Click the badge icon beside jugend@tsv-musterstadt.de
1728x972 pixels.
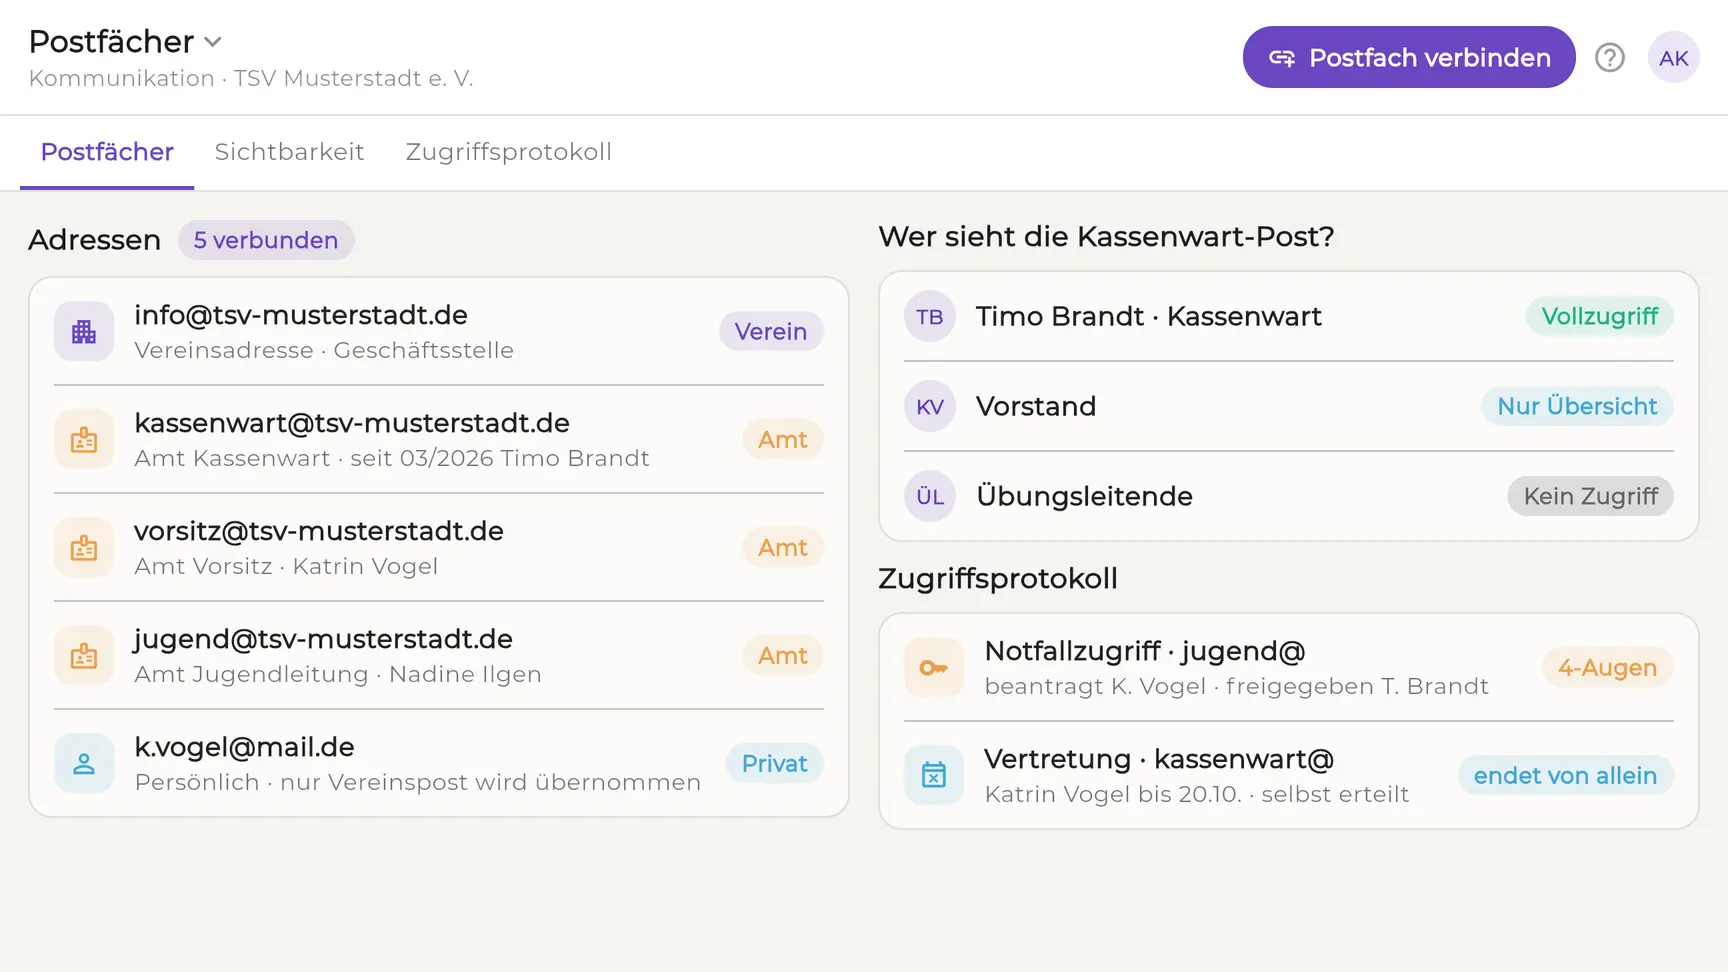pos(84,655)
